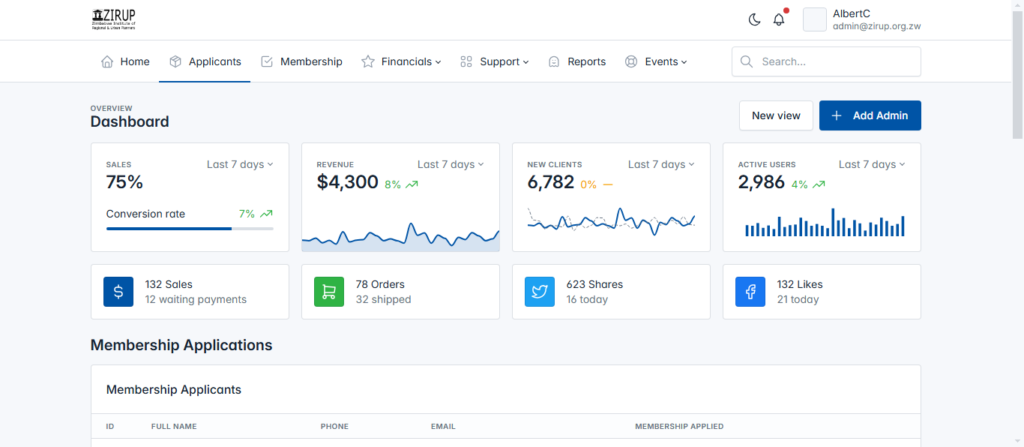Click the Twitter Shares icon
Viewport: 1024px width, 447px height.
point(540,292)
